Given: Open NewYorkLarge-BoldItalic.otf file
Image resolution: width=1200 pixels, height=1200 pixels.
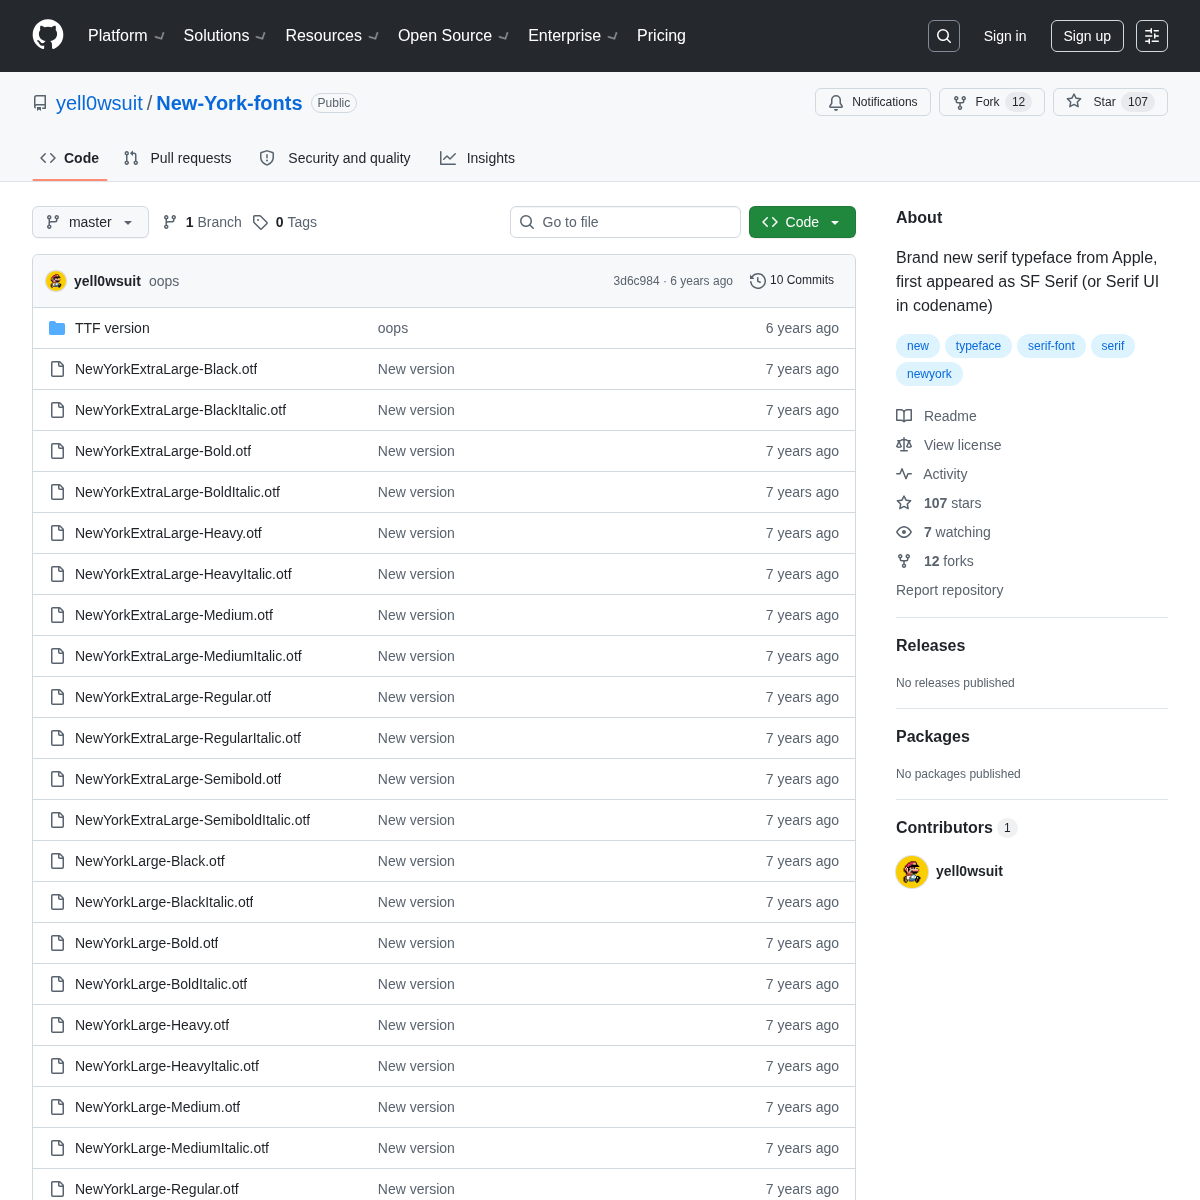Looking at the screenshot, I should (161, 984).
